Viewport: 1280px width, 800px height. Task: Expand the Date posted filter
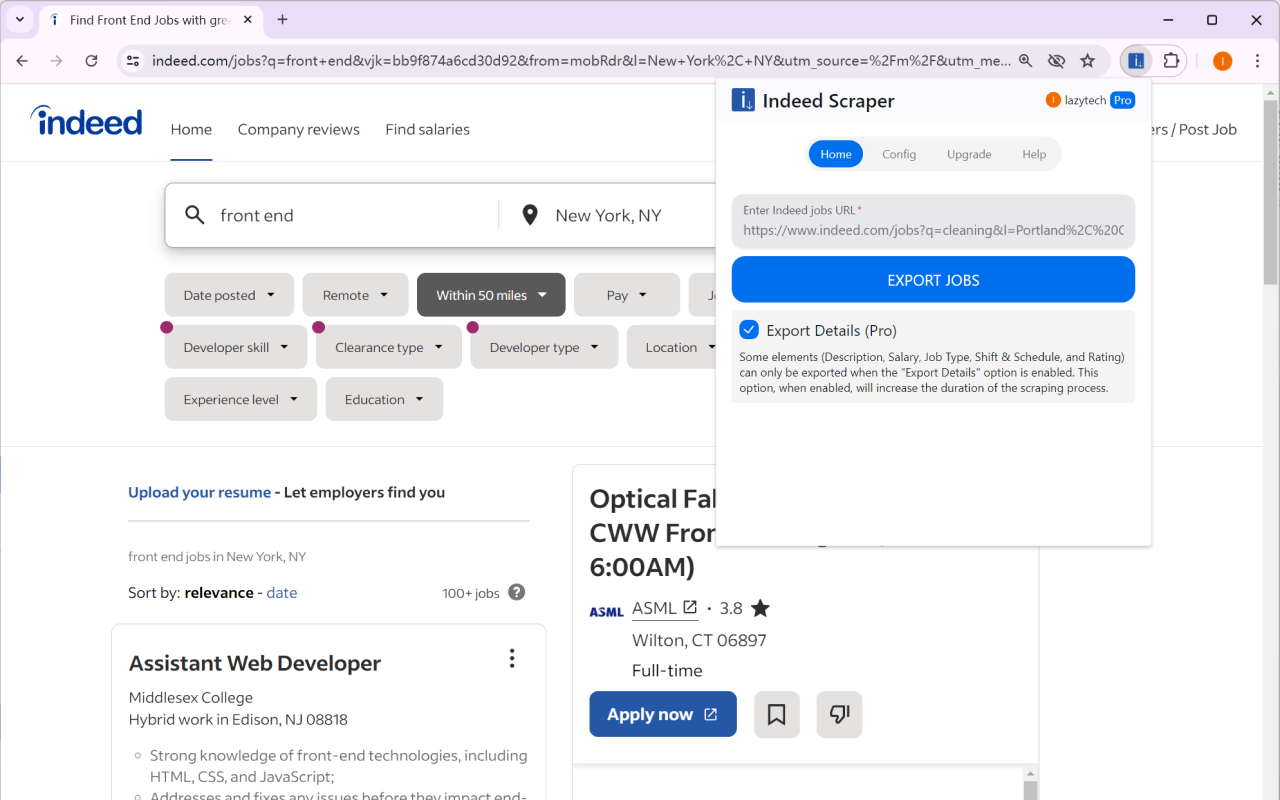pos(229,295)
